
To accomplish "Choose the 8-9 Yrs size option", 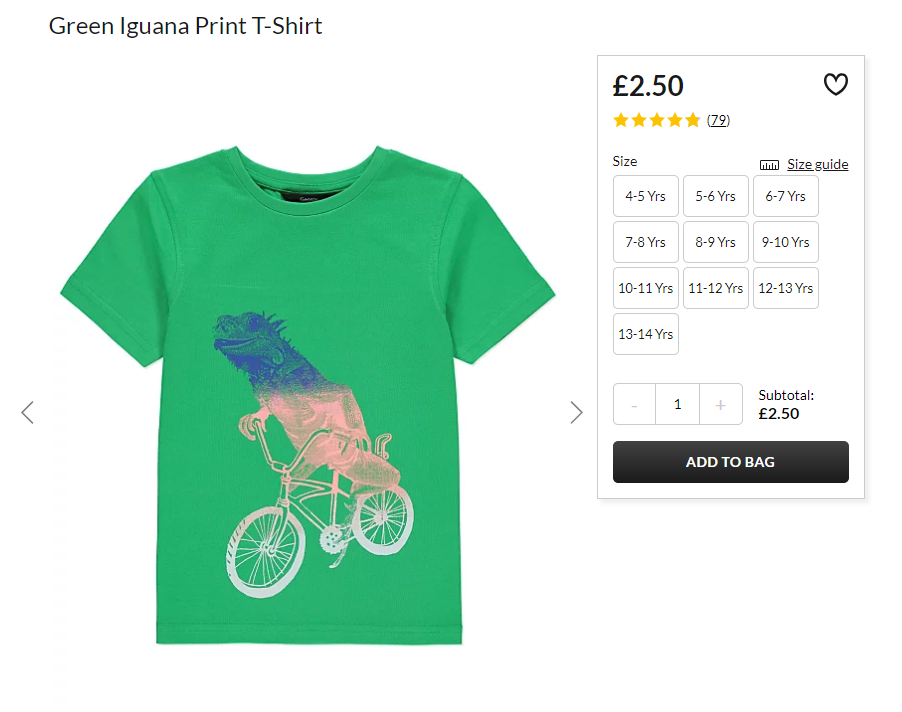I will click(716, 242).
